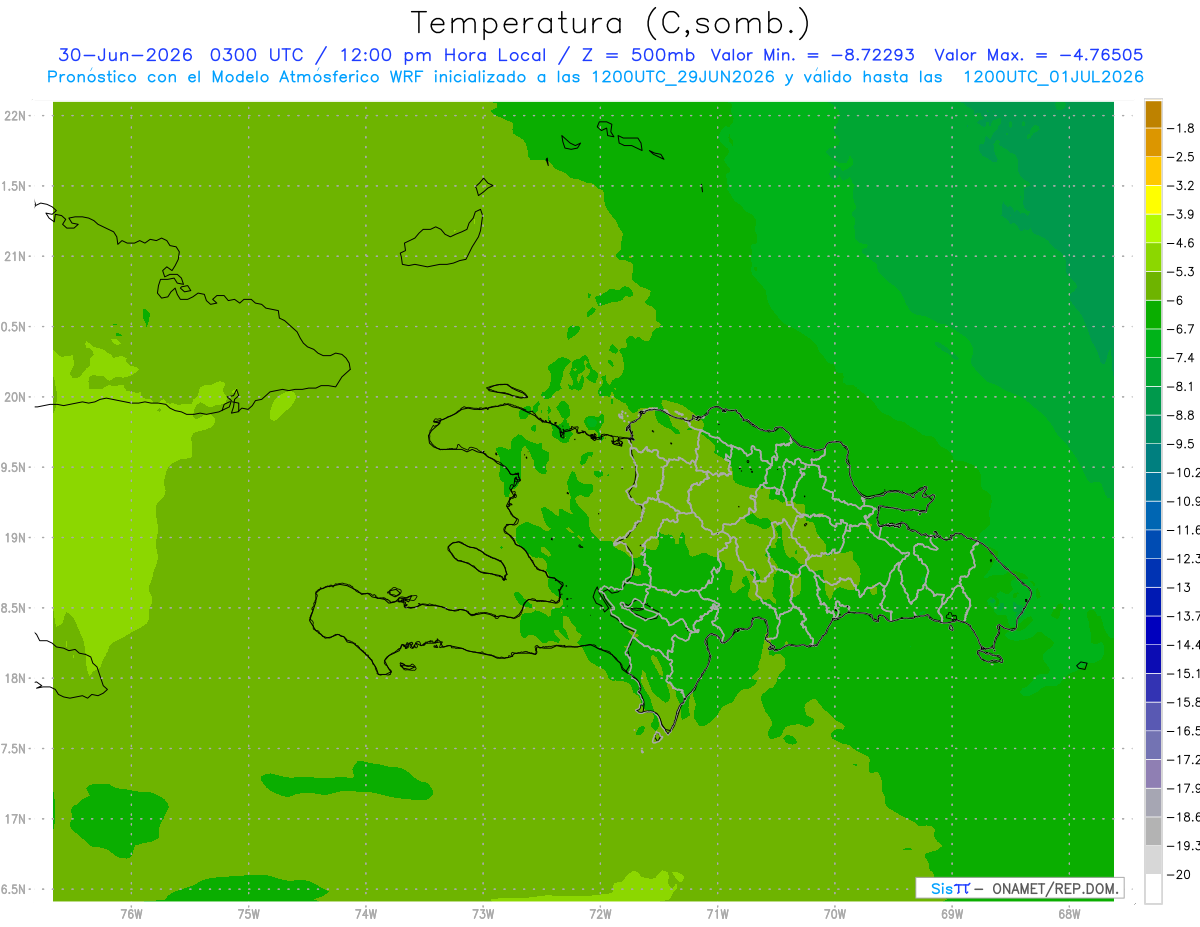Viewport: 1200px width, 927px height.
Task: Click the "-20" colorbar value
Action: 1178,875
